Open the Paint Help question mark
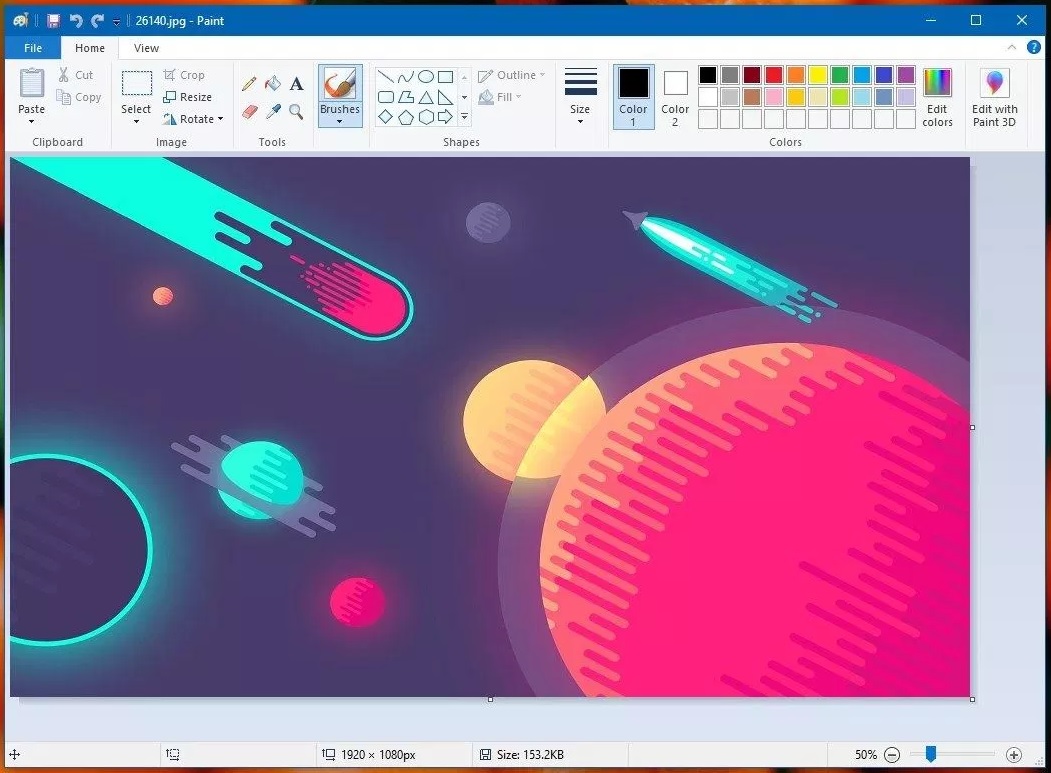Viewport: 1051px width, 773px height. (x=1034, y=48)
